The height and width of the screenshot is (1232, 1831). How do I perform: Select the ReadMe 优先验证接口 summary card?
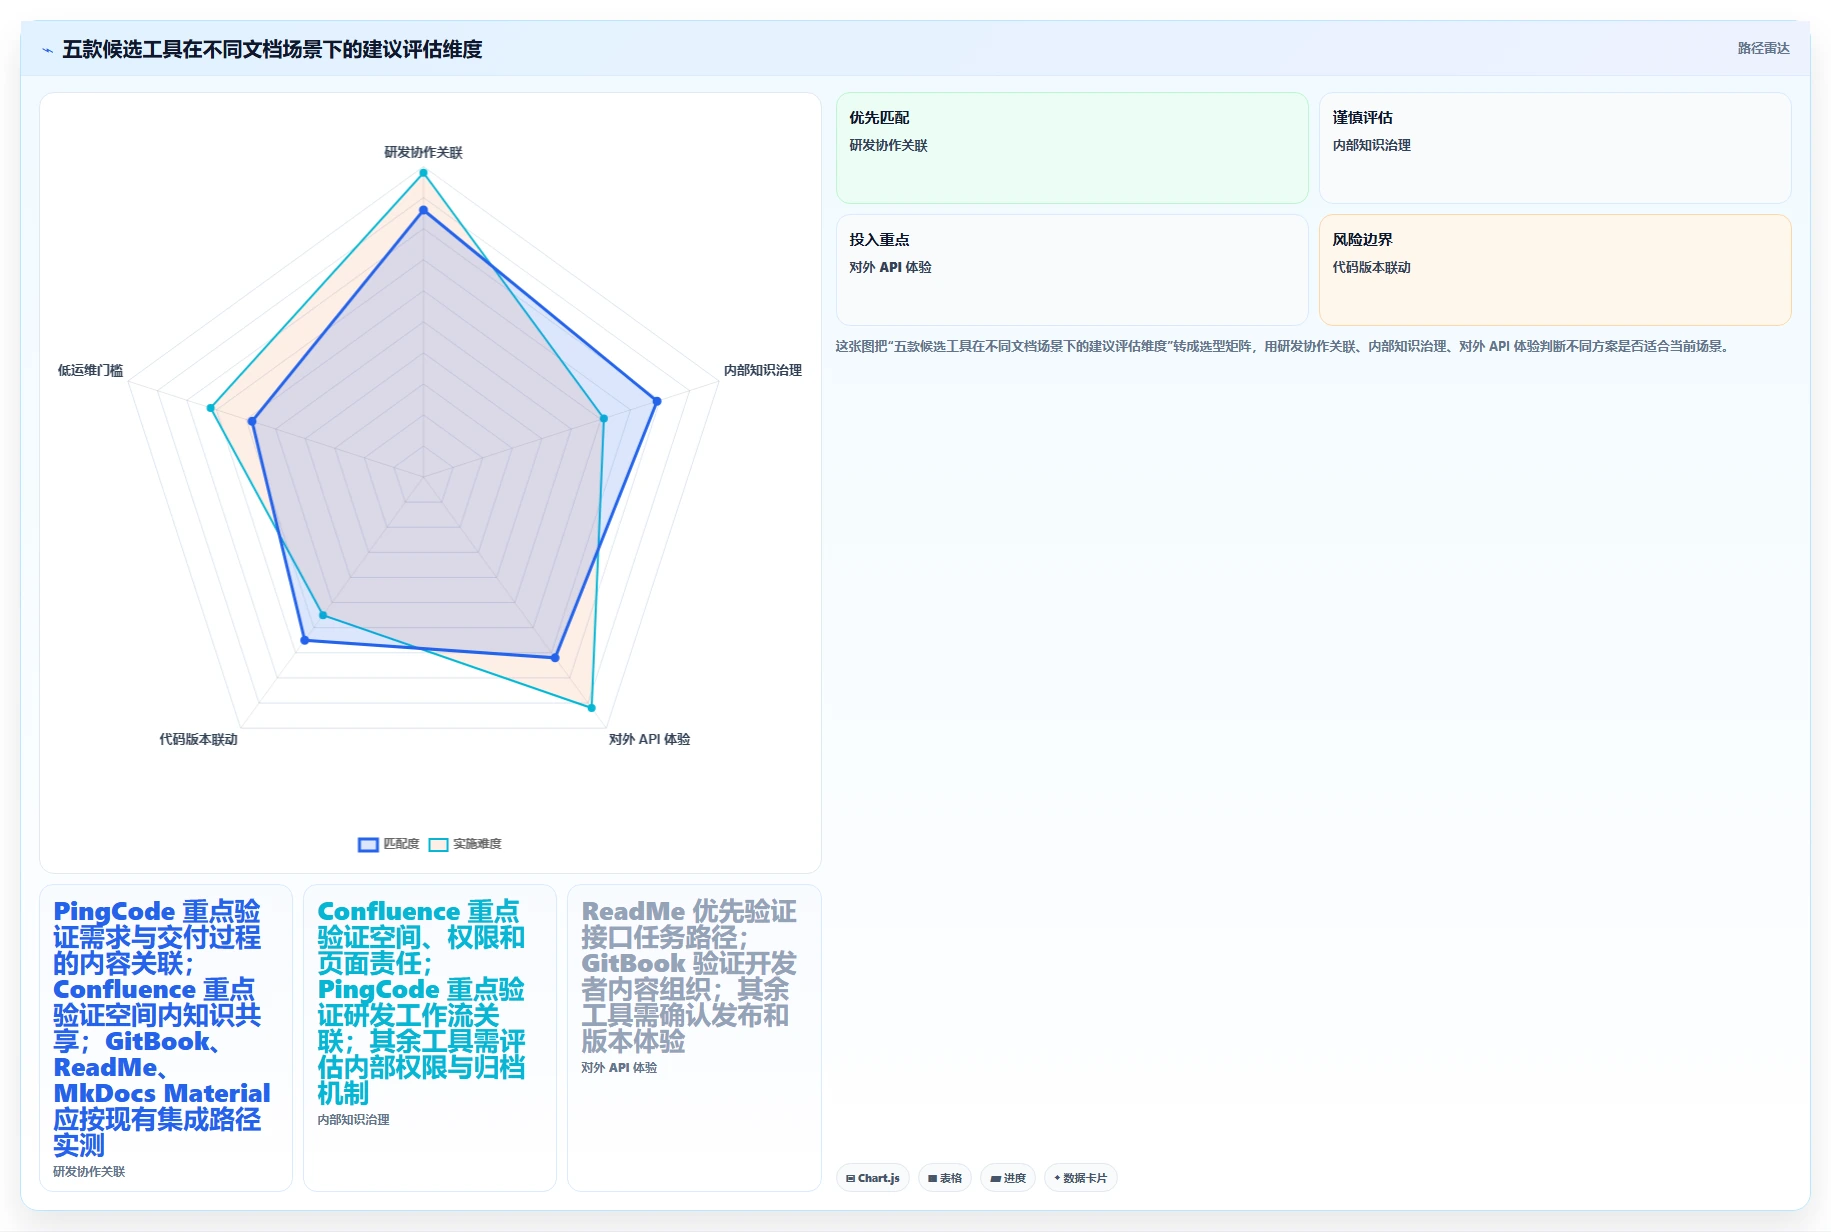[694, 1038]
